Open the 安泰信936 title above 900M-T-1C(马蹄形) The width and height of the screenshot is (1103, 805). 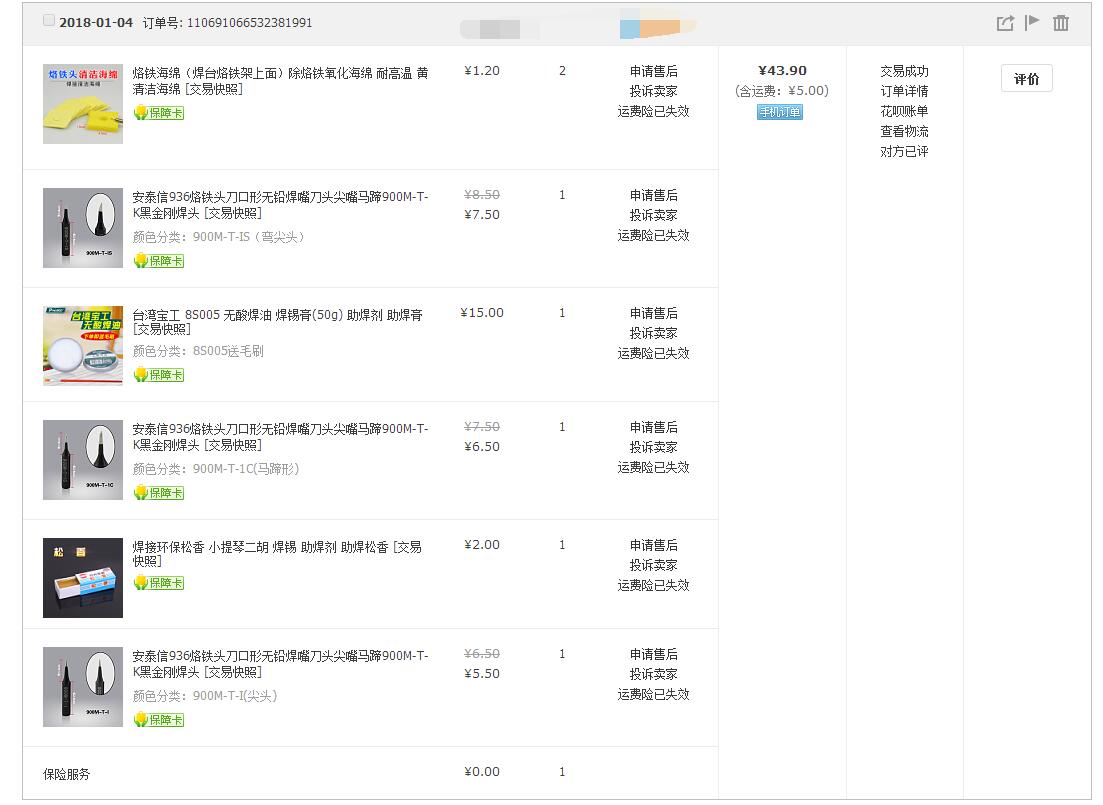coord(280,437)
